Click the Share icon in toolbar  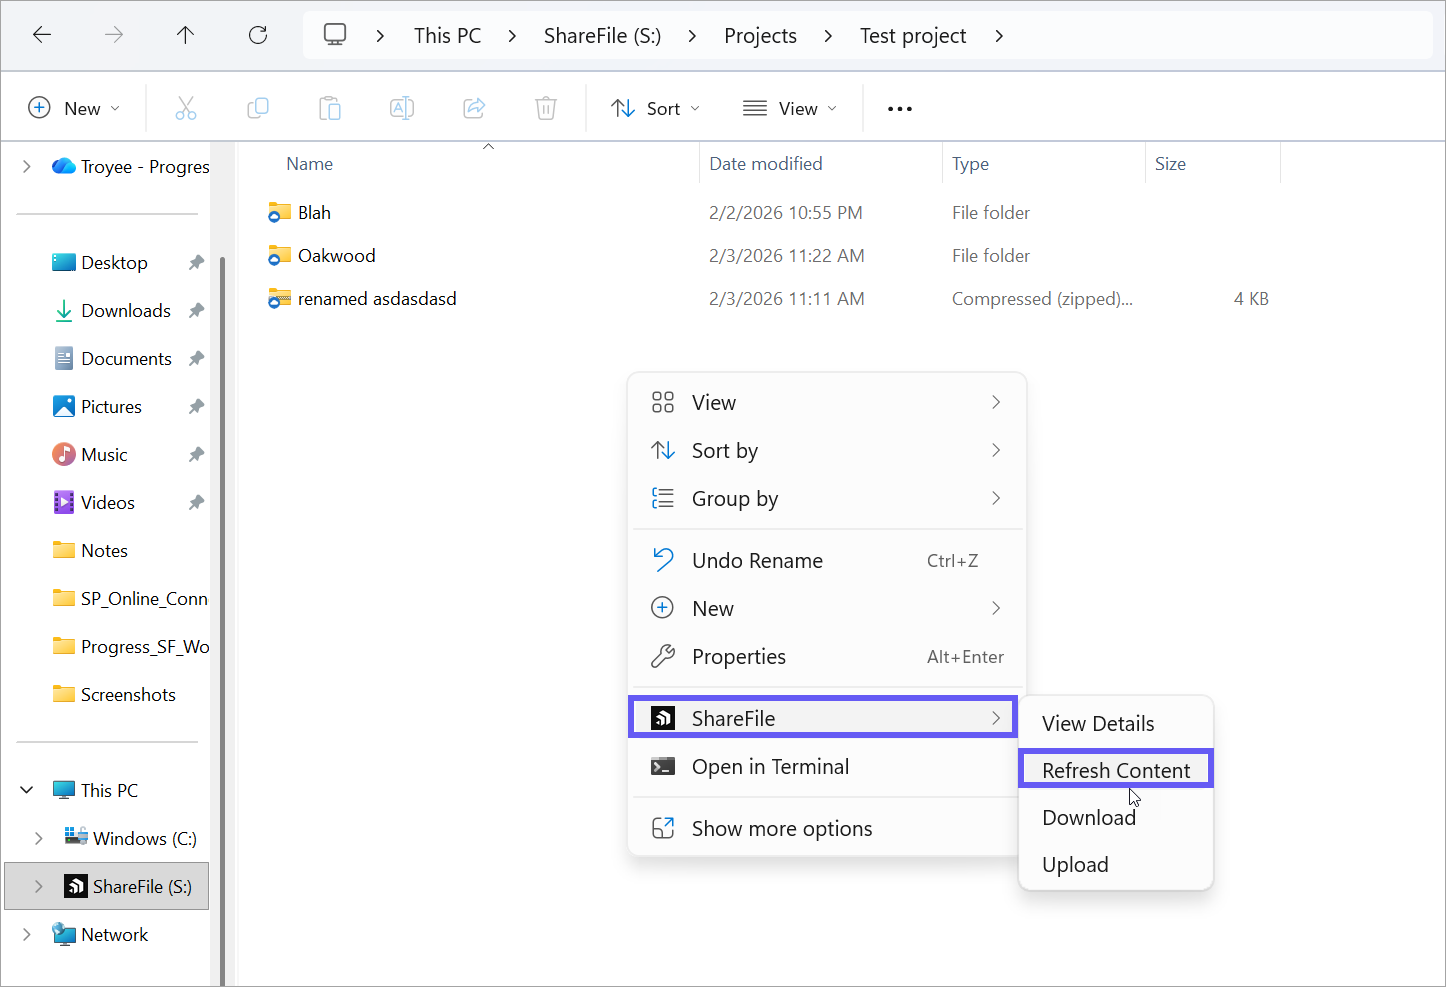pos(474,108)
